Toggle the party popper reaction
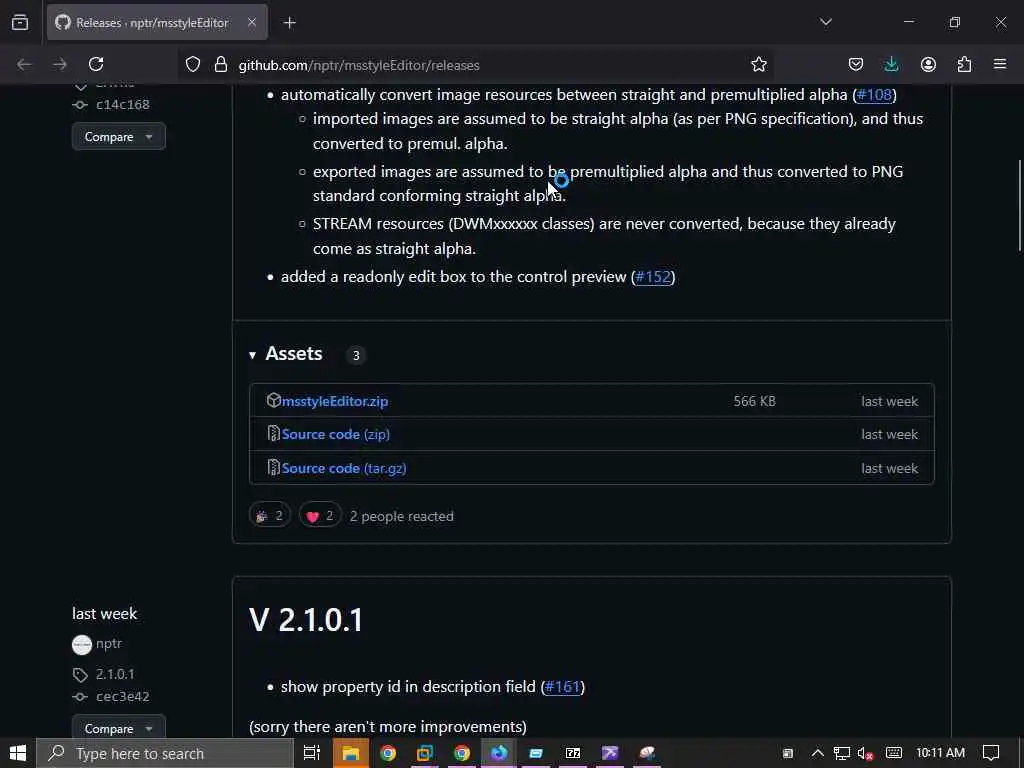 click(x=270, y=516)
